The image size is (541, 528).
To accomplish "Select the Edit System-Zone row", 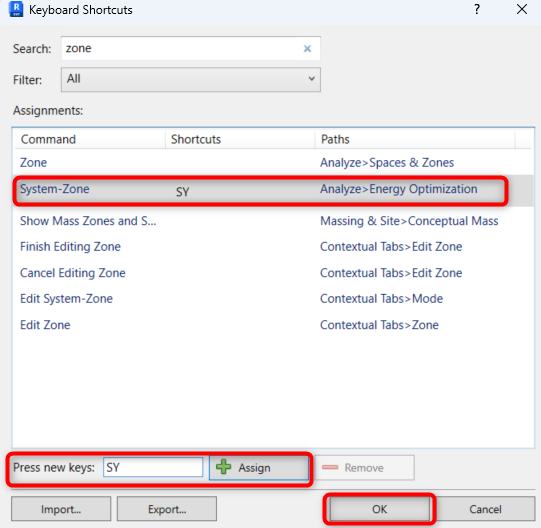I will click(x=273, y=299).
